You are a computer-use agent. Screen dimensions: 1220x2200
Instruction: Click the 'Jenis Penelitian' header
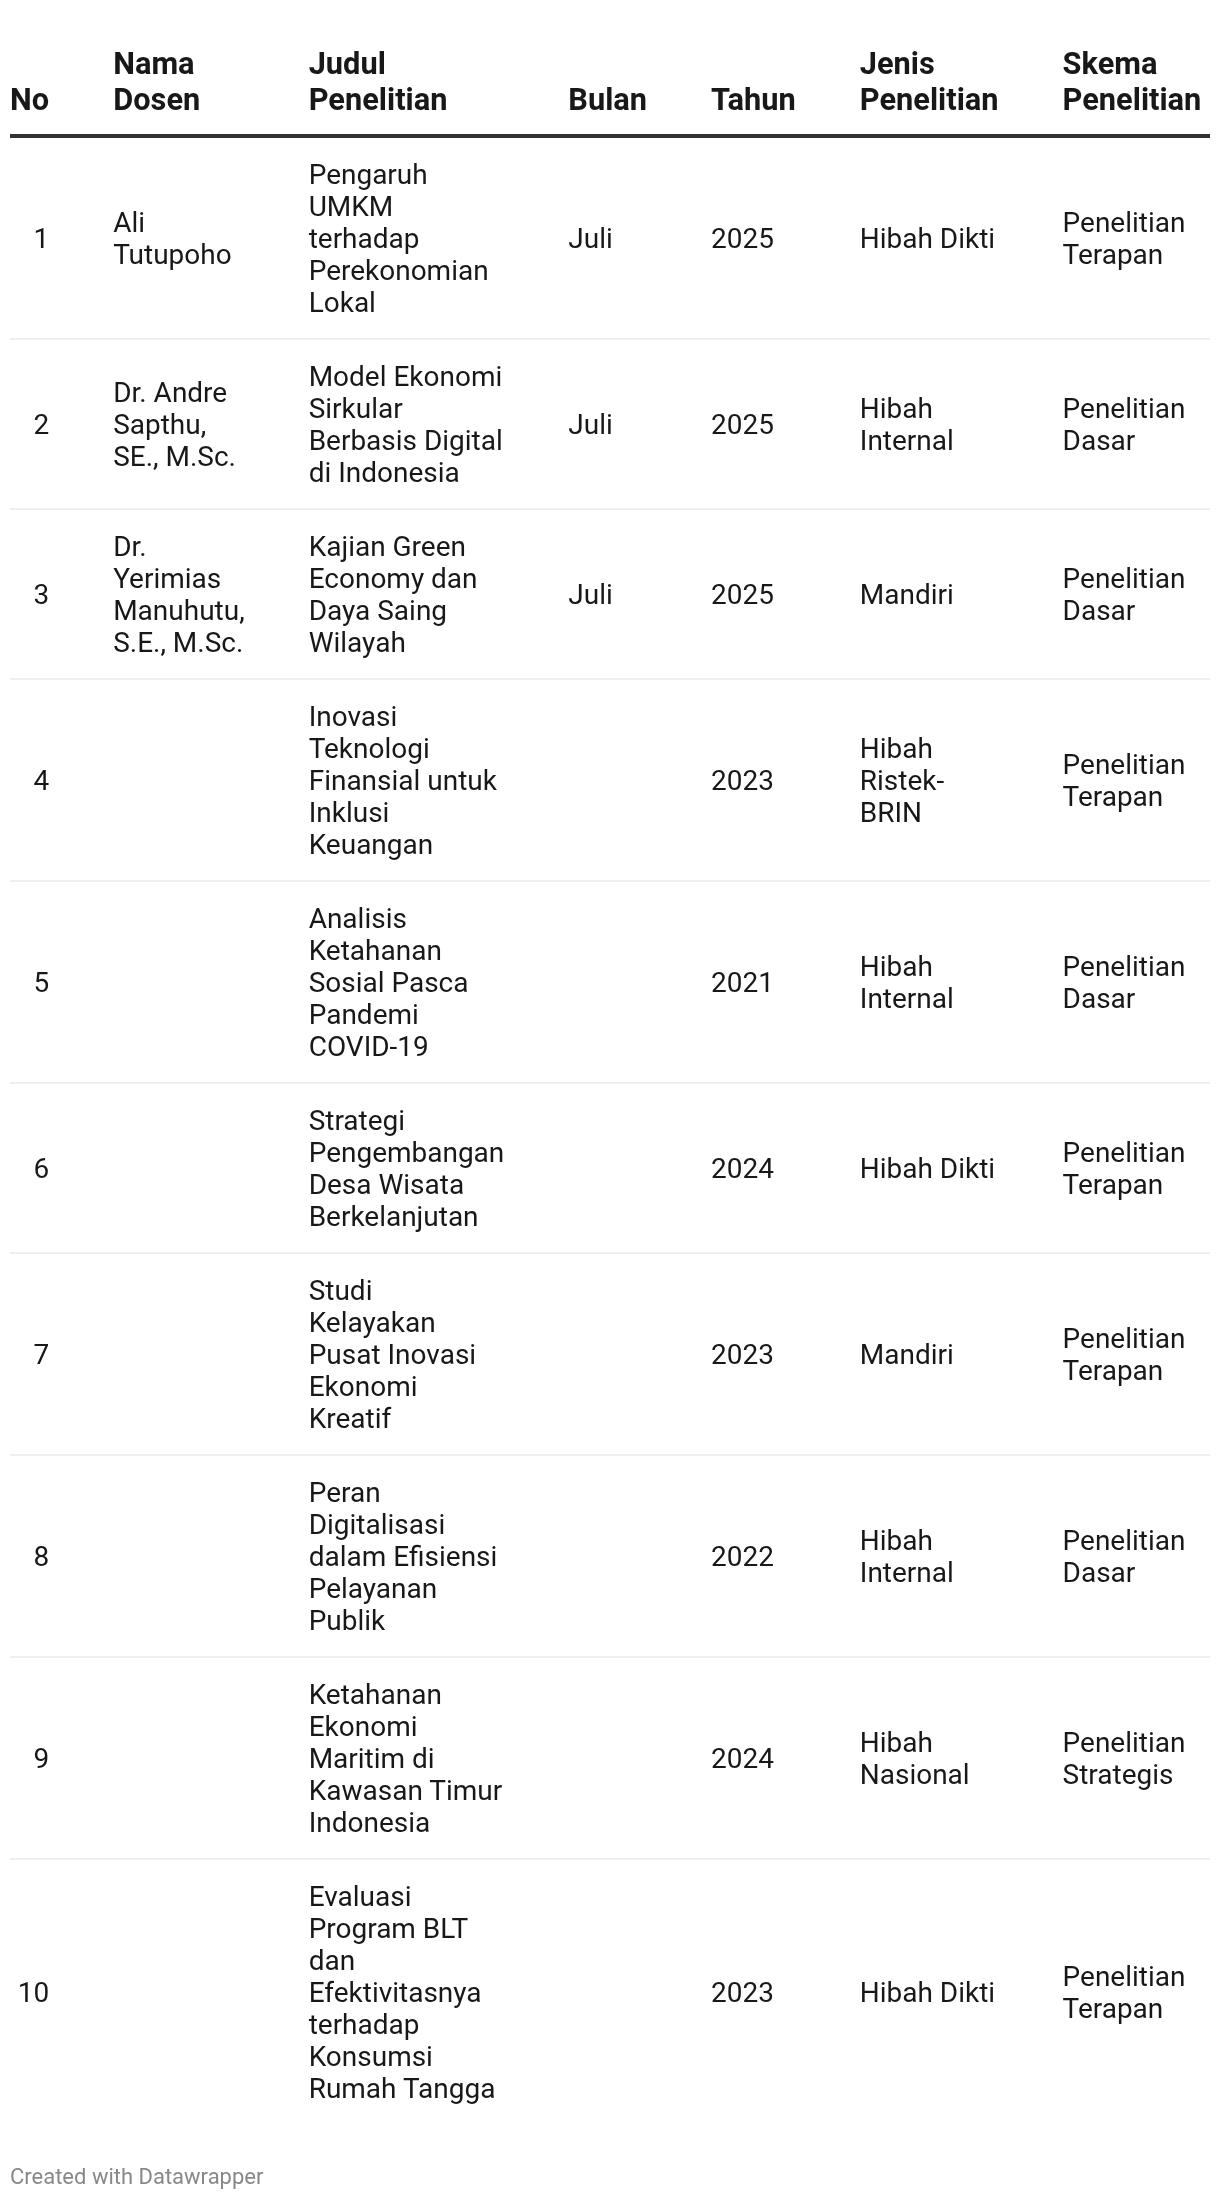coord(929,81)
